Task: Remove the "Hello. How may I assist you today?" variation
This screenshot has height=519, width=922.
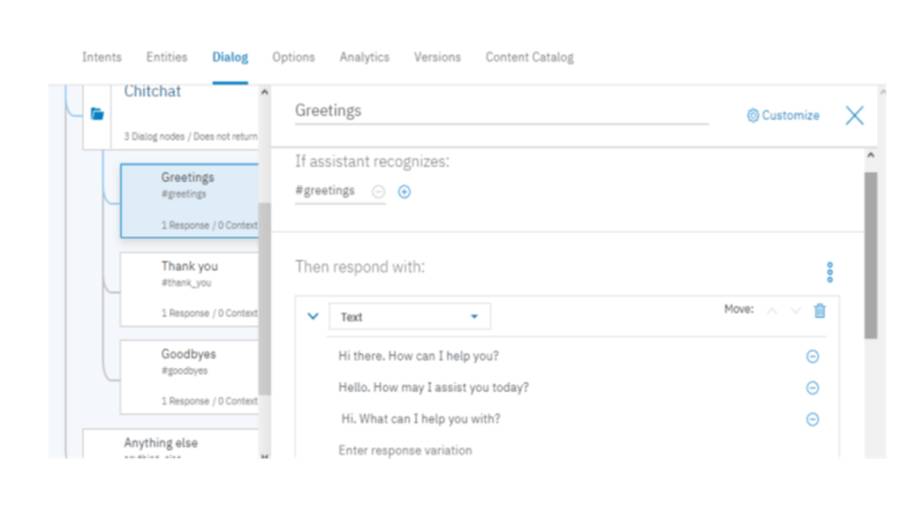Action: click(812, 388)
